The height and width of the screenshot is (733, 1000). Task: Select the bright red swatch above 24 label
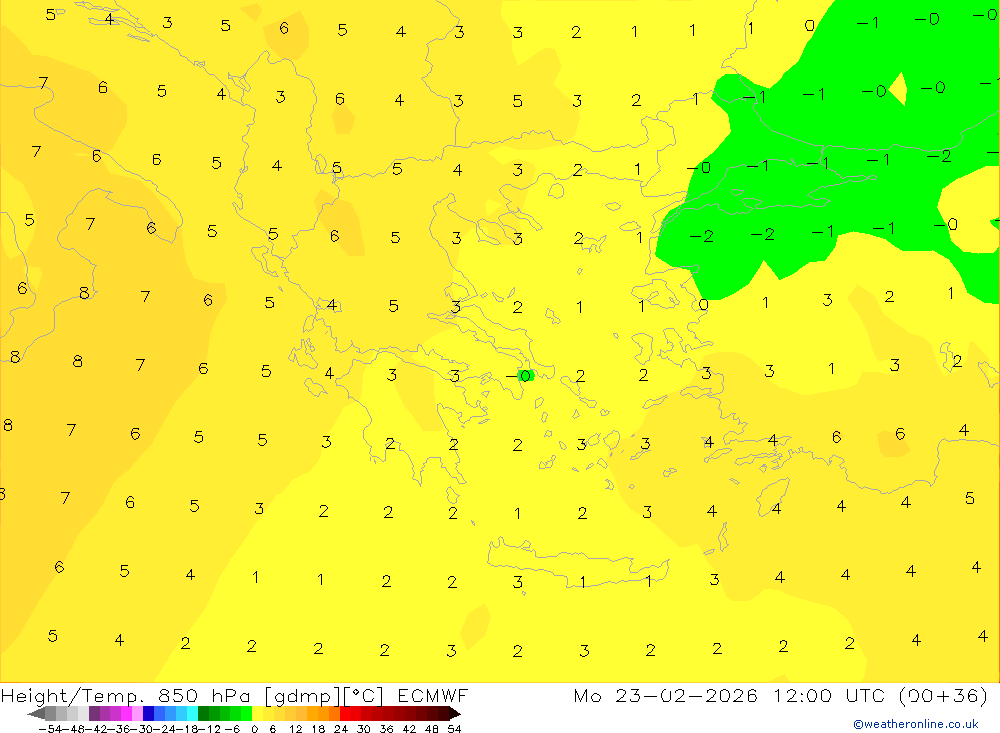tap(345, 713)
